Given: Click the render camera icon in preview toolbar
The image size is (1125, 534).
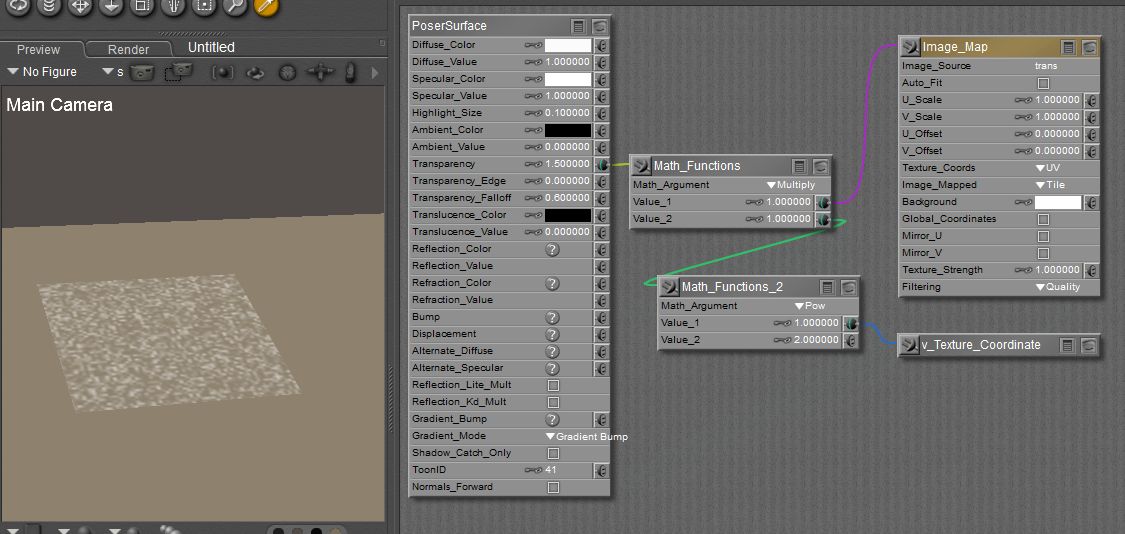Looking at the screenshot, I should point(142,72).
